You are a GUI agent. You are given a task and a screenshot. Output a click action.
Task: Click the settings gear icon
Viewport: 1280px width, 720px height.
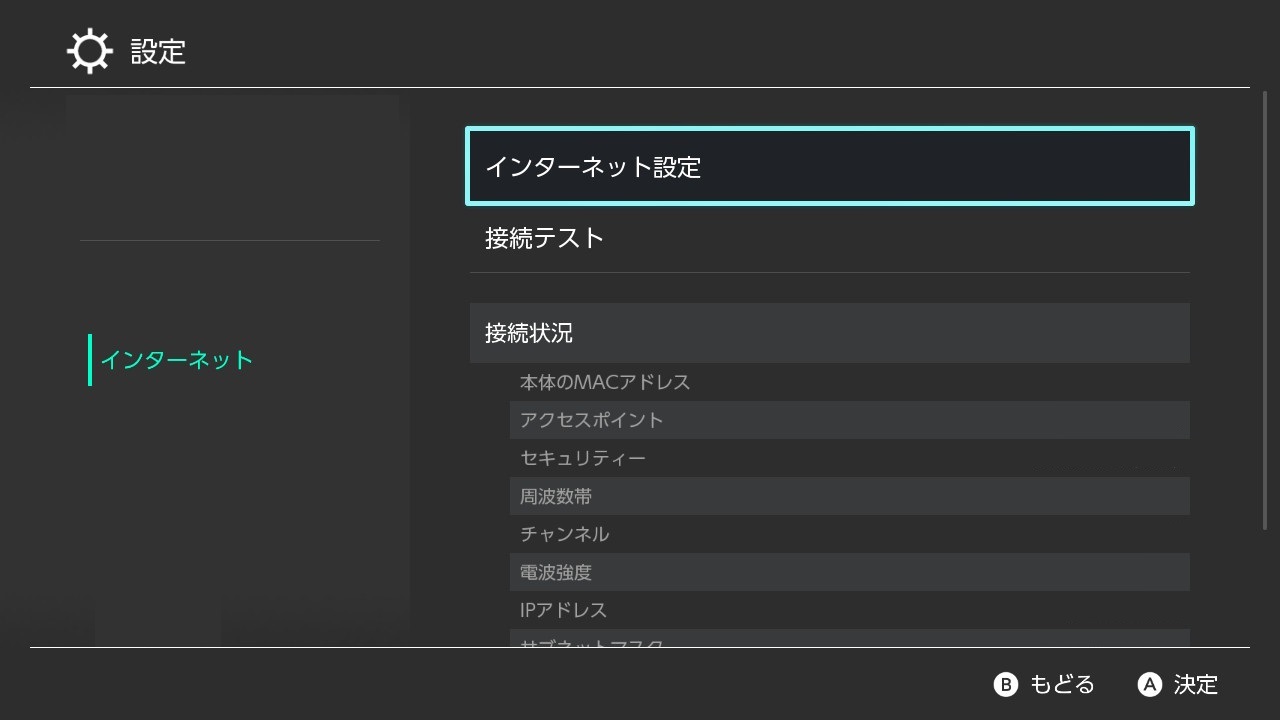click(x=89, y=51)
